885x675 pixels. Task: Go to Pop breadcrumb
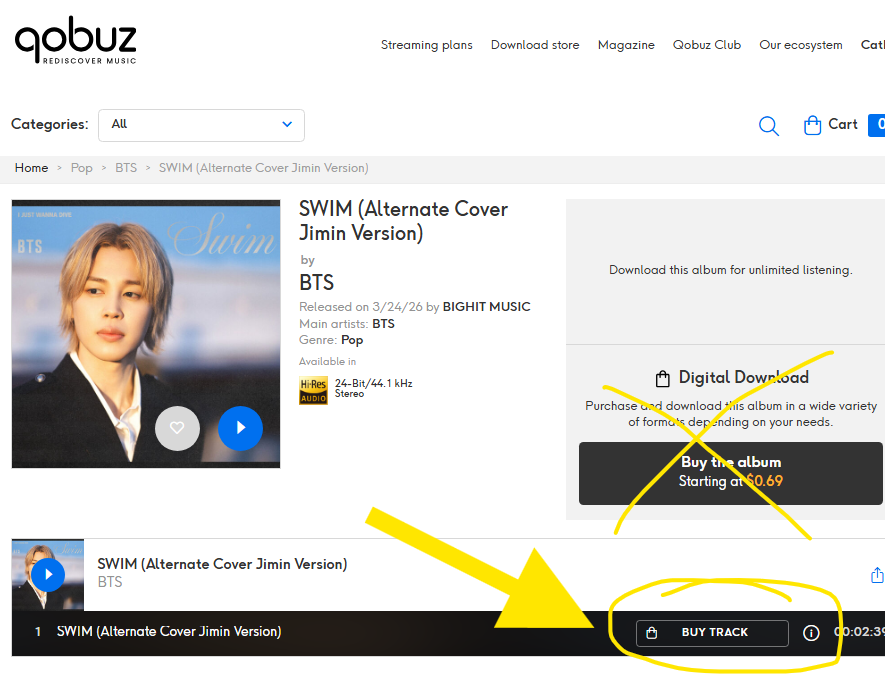point(81,168)
